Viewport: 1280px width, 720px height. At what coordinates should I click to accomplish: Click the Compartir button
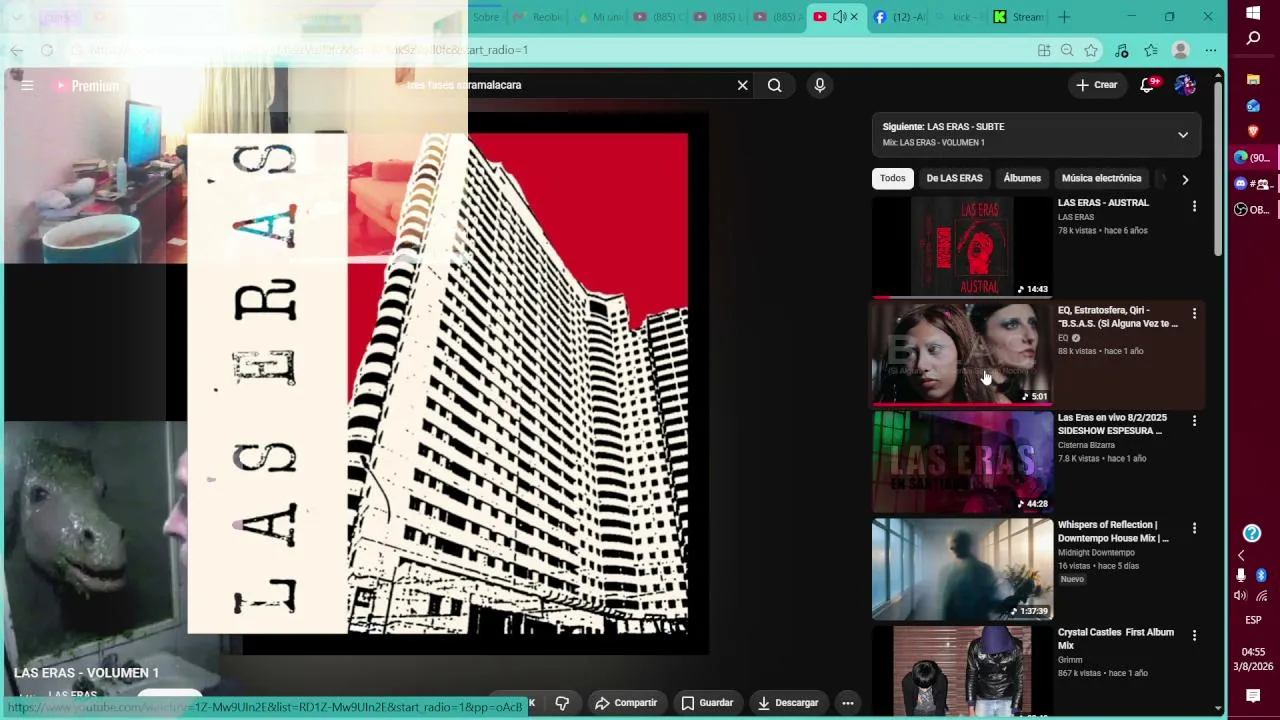[x=626, y=703]
